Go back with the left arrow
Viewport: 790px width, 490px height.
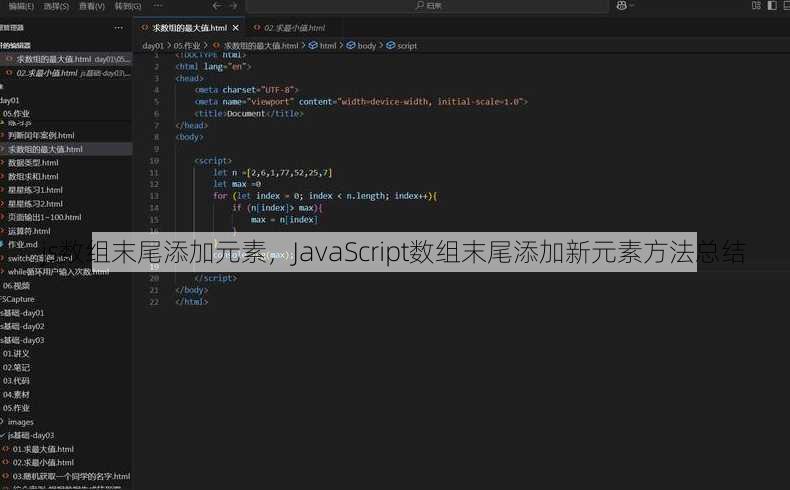click(x=217, y=6)
